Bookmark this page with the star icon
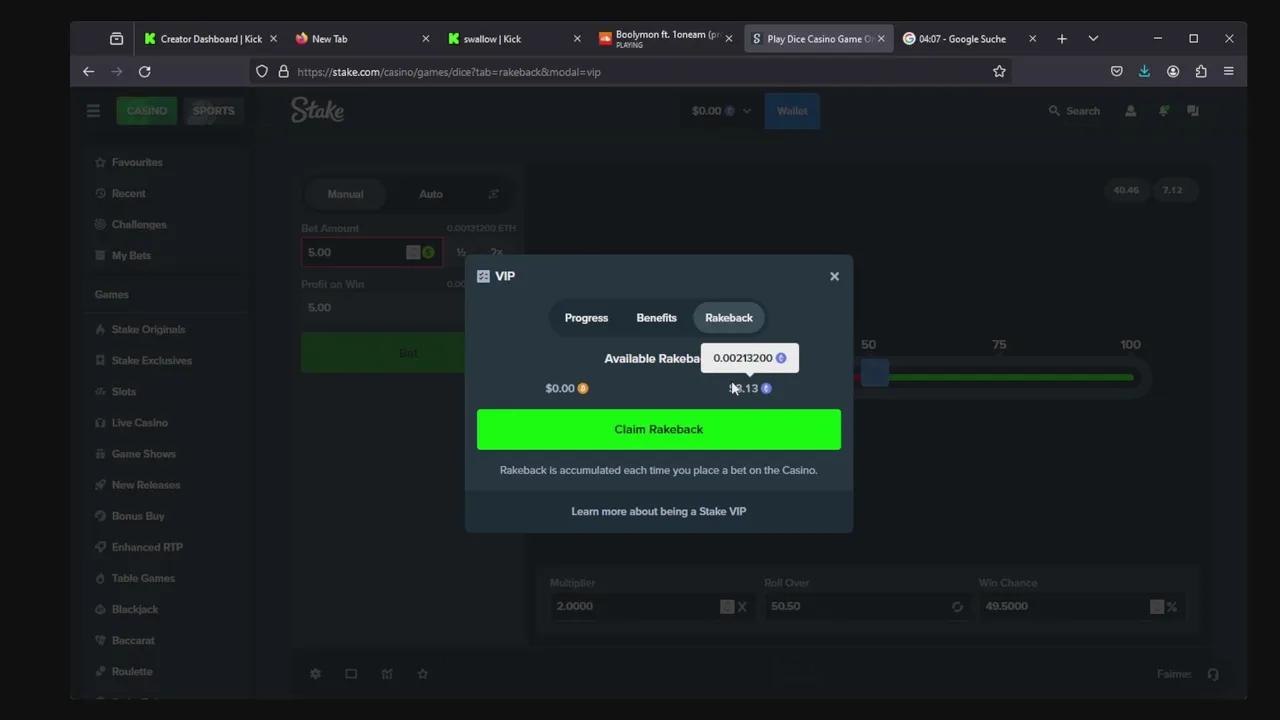This screenshot has width=1280, height=720. click(999, 72)
